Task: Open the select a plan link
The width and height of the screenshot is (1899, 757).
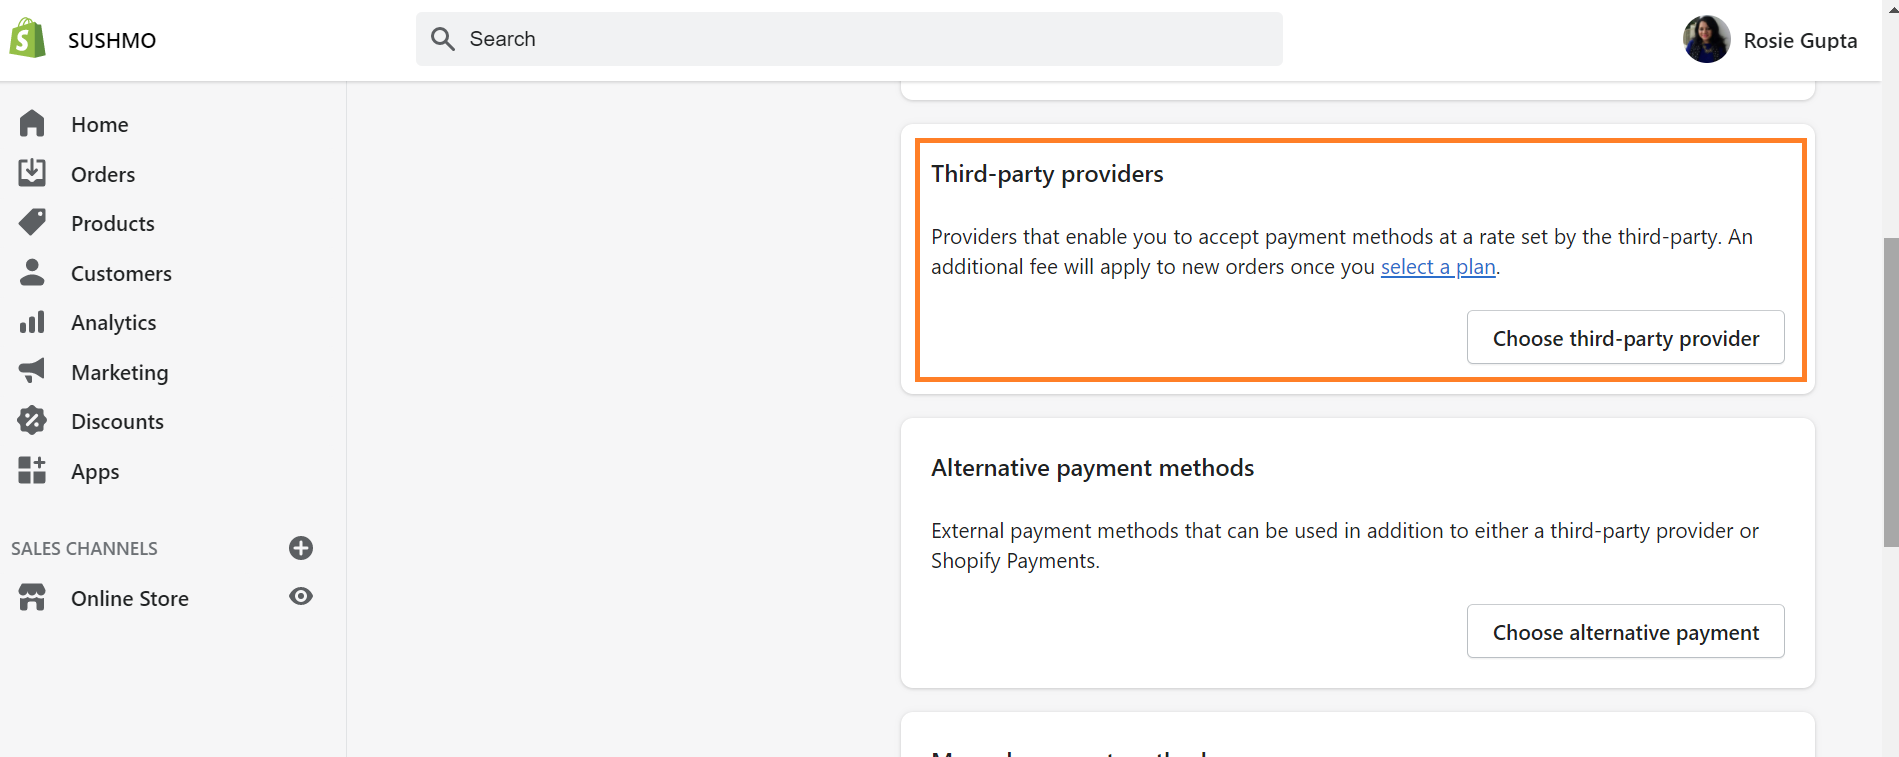Action: point(1438,266)
